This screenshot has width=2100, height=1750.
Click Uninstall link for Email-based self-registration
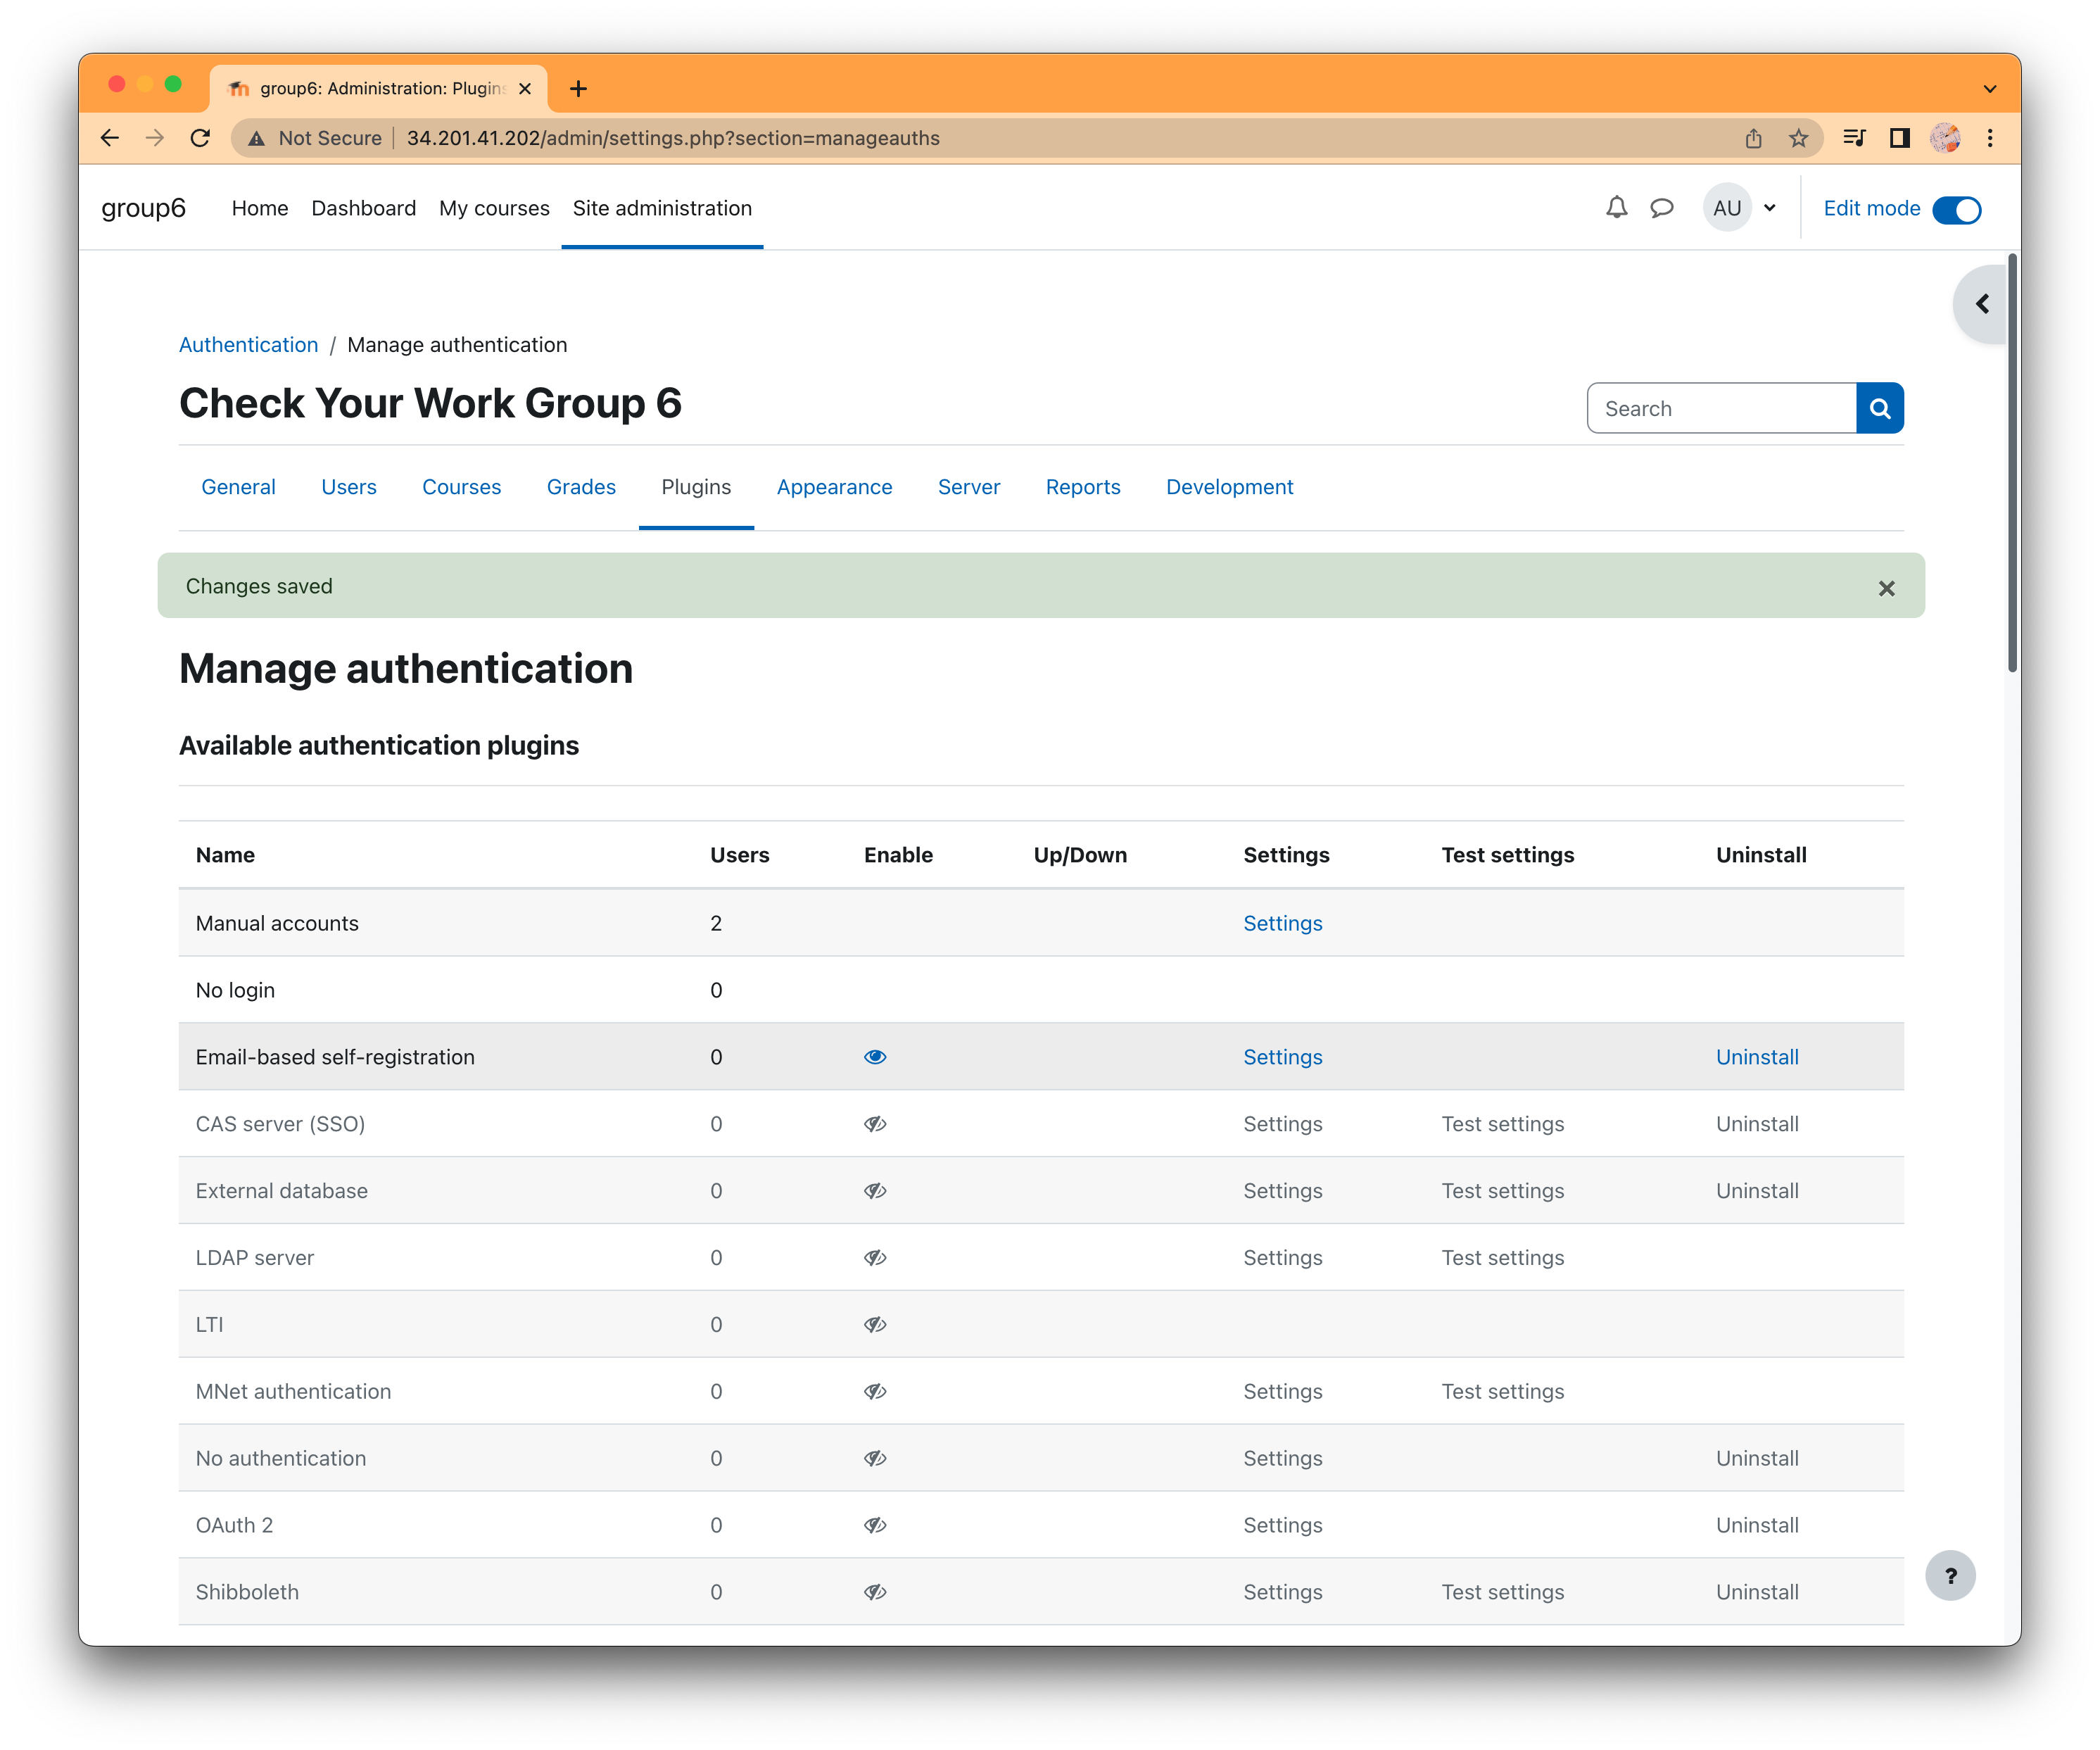click(x=1754, y=1056)
